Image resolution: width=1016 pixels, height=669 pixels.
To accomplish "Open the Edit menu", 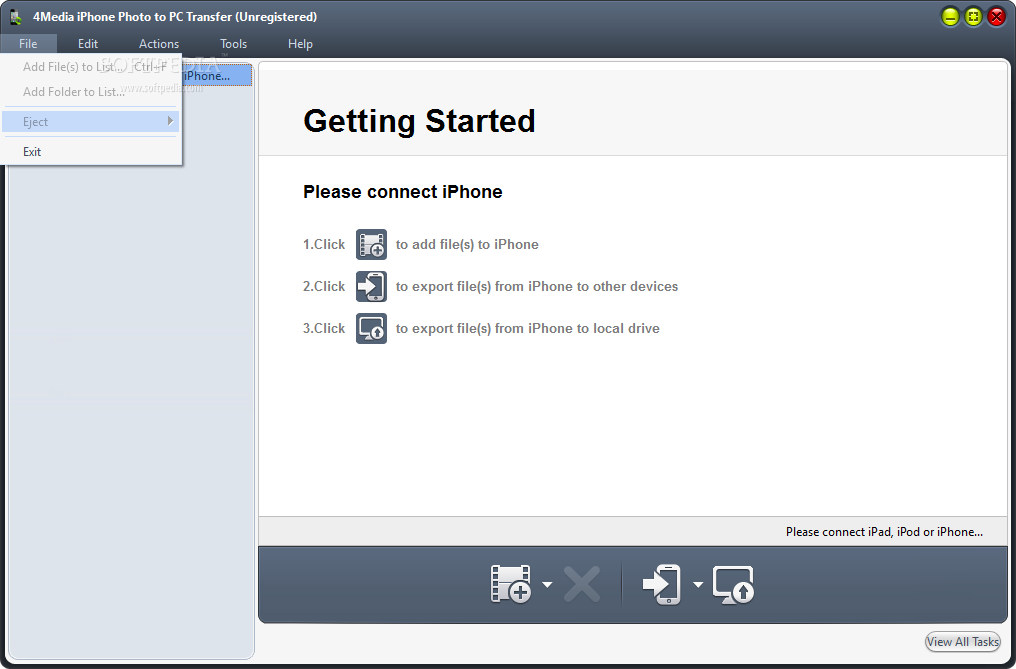I will coord(88,43).
